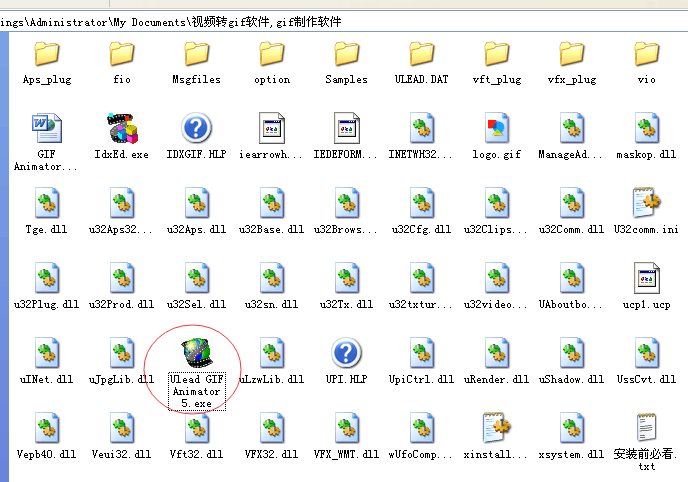Select xsystem.dll file
This screenshot has height=482, width=688.
point(572,428)
